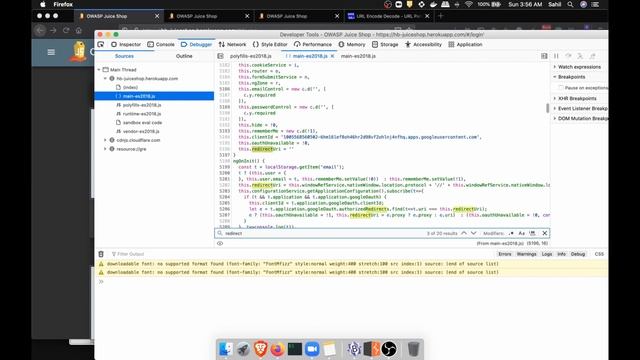
Task: Expand the resource://gre node
Action: 105,149
